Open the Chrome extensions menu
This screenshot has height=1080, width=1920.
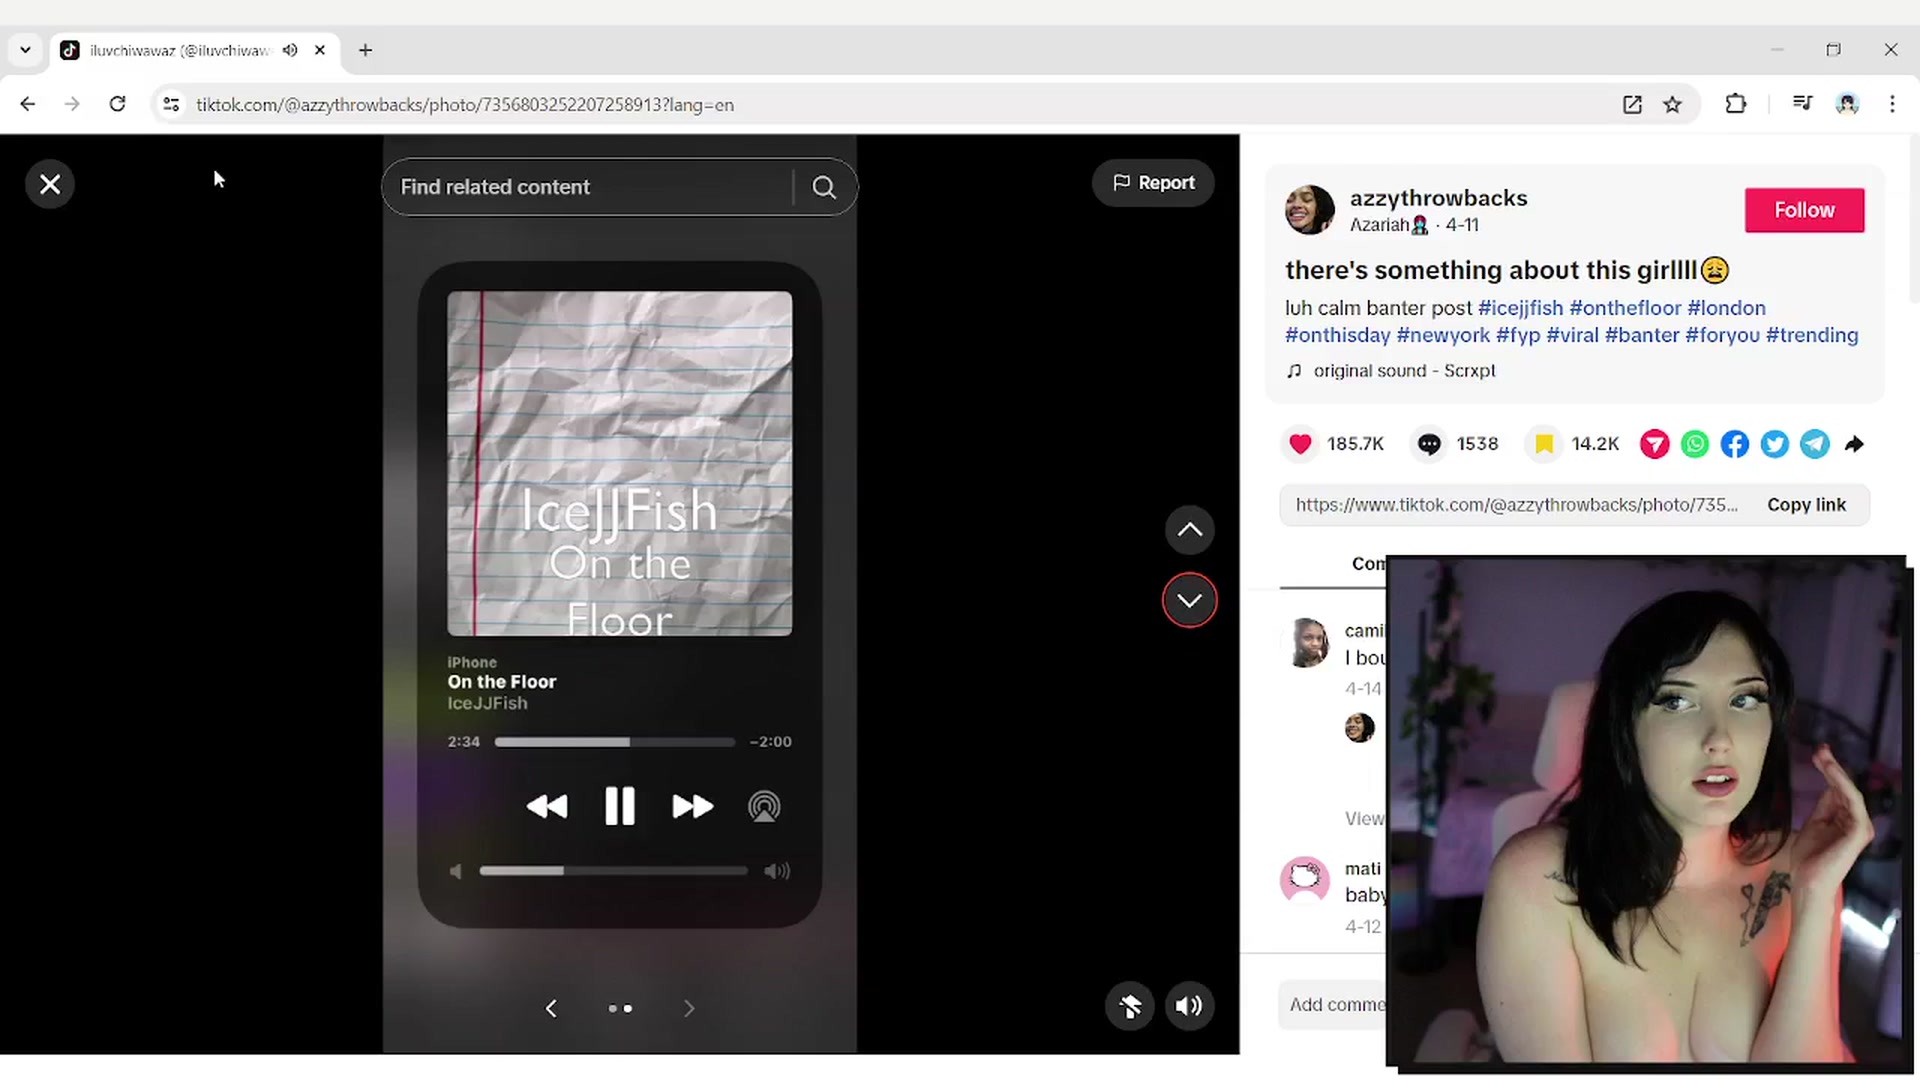click(x=1736, y=104)
